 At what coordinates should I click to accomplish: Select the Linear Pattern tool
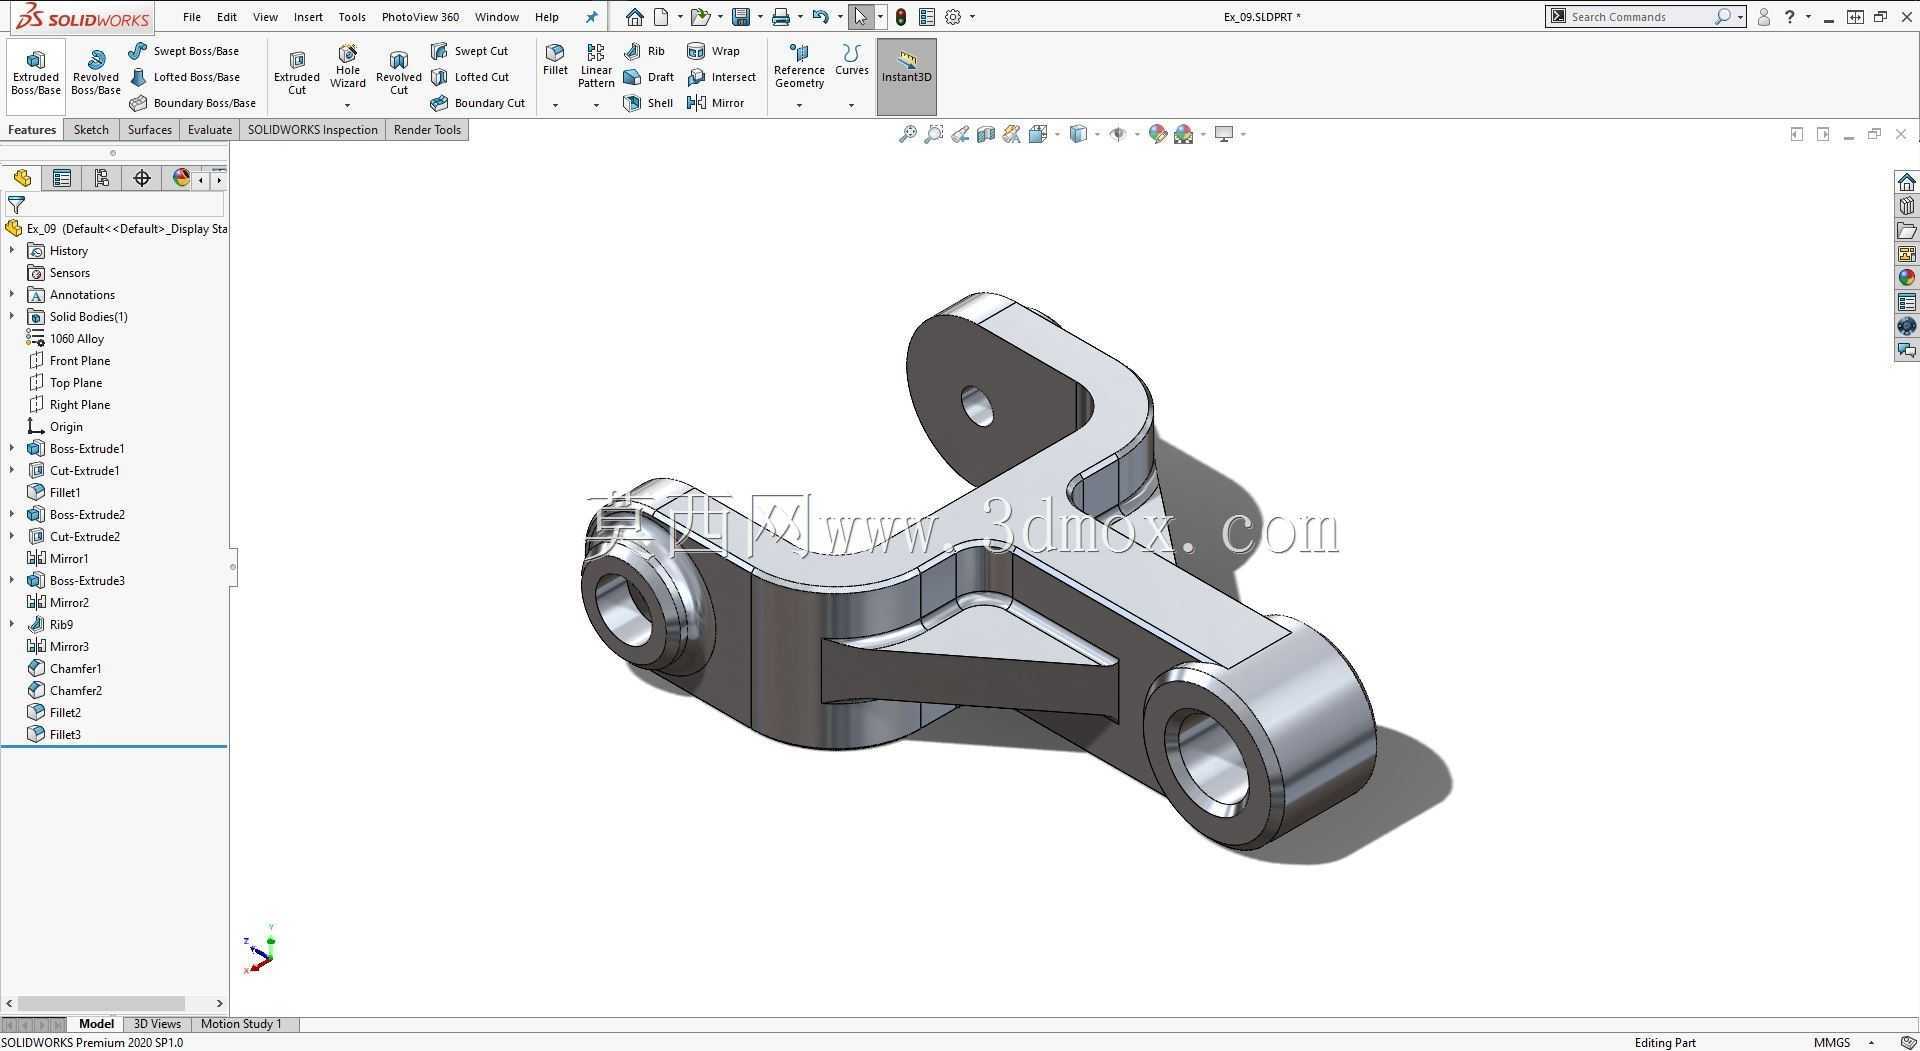596,66
